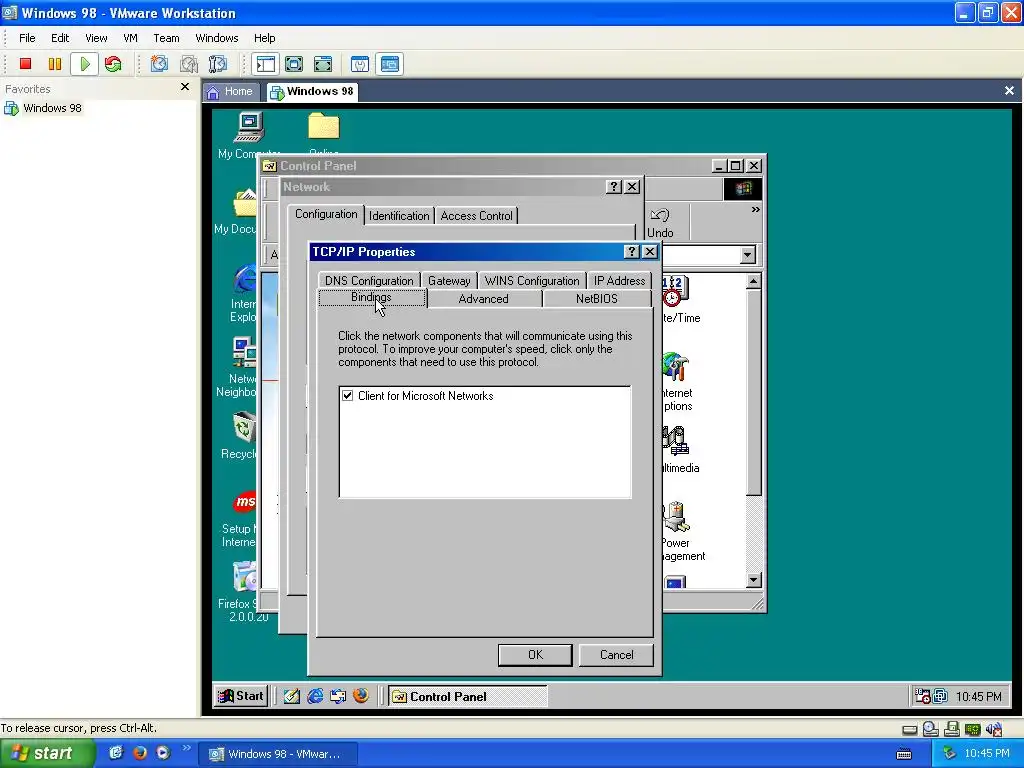Click OK in TCP/IP Properties

535,655
